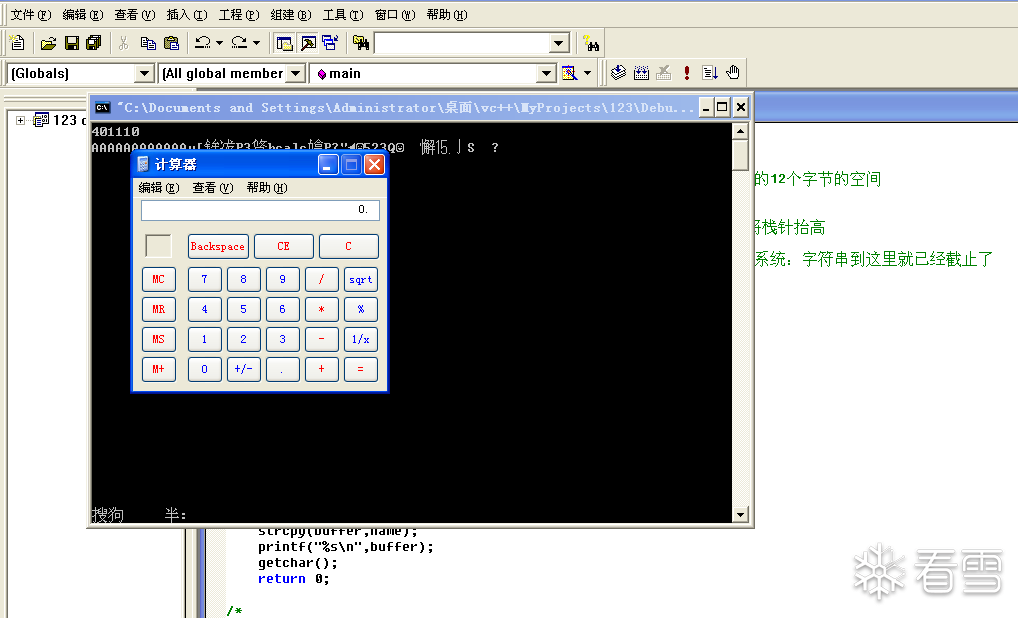Viewport: 1018px width, 618px height.
Task: Click the Stop Build icon
Action: point(664,73)
